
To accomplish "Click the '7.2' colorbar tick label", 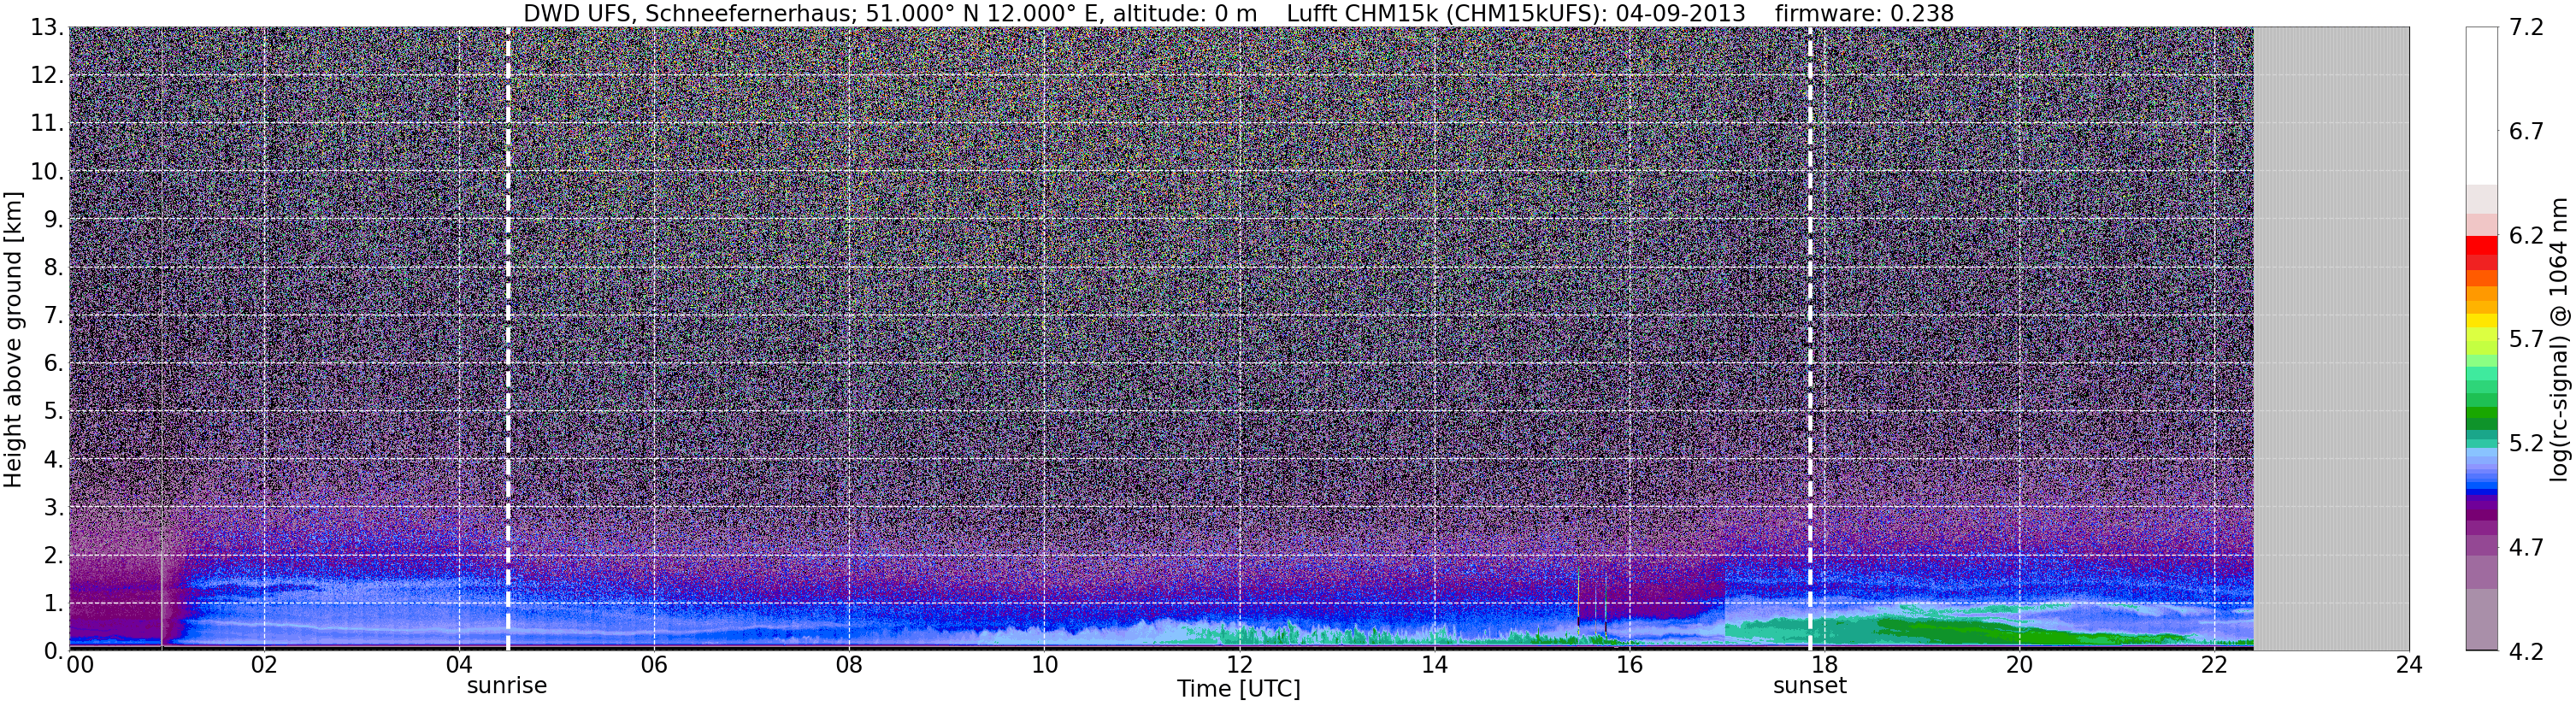I will point(2526,27).
